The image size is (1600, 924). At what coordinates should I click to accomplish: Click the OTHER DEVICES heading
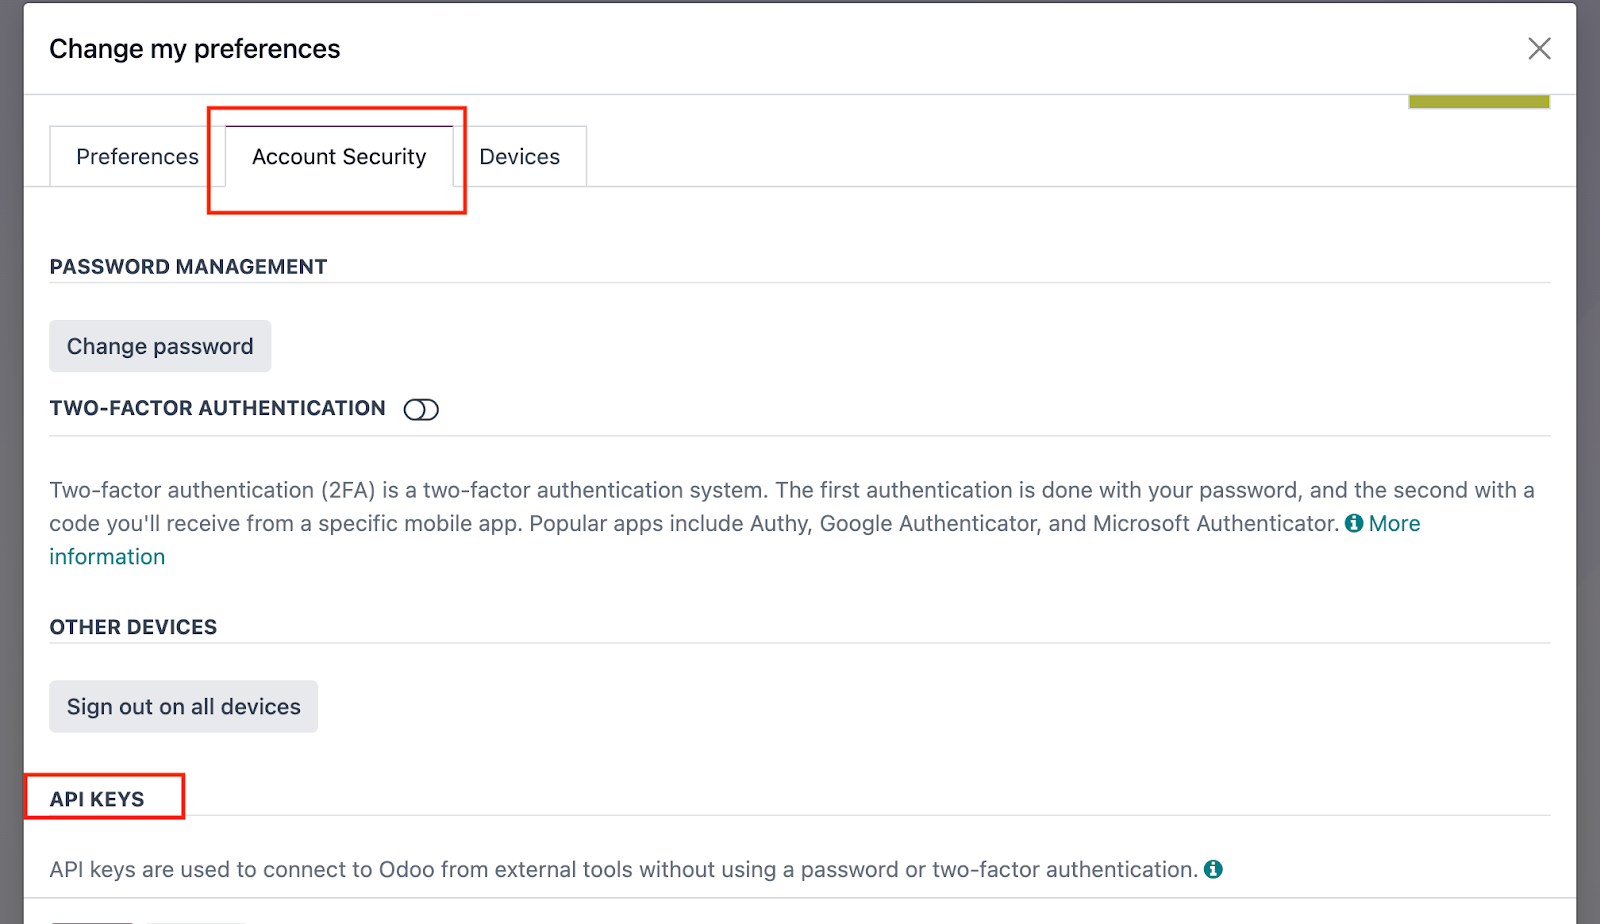coord(133,627)
